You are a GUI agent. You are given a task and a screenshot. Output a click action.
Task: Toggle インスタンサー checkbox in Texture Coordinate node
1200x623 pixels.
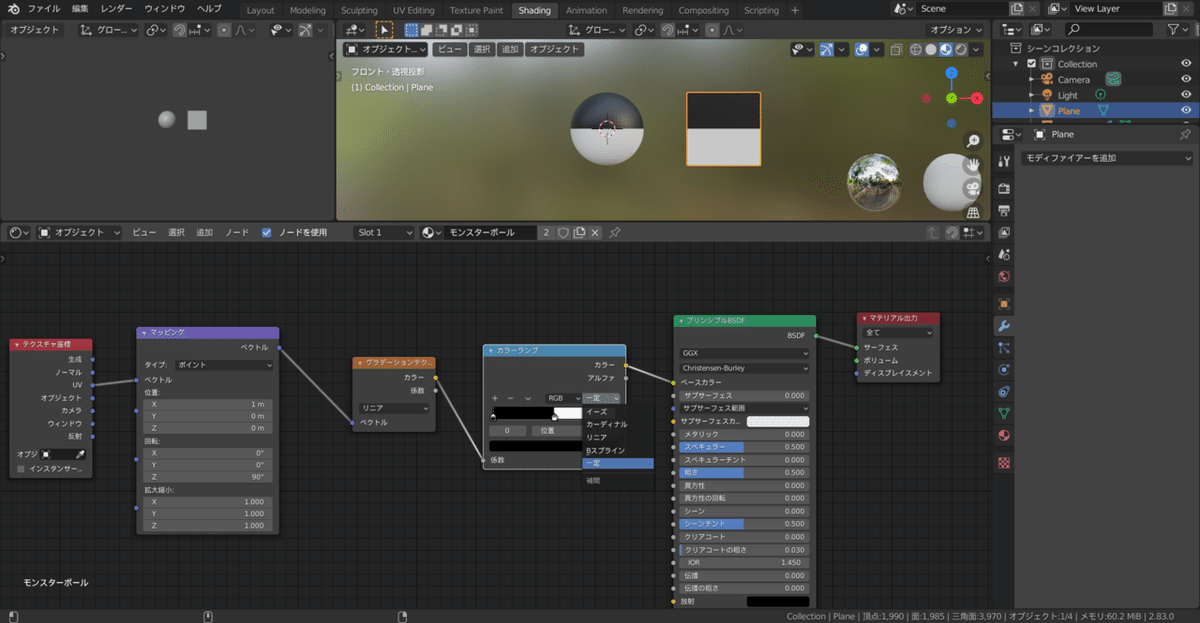[21, 468]
